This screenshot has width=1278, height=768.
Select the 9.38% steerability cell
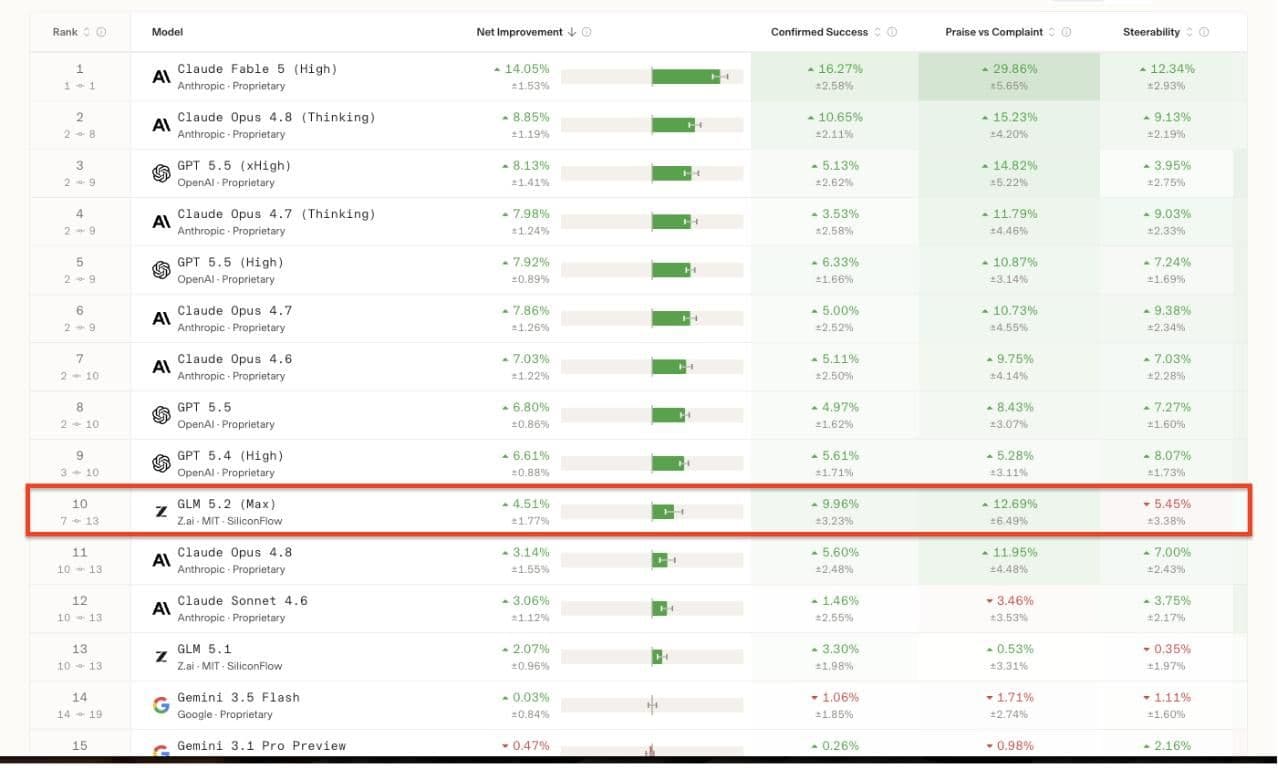pos(1166,319)
